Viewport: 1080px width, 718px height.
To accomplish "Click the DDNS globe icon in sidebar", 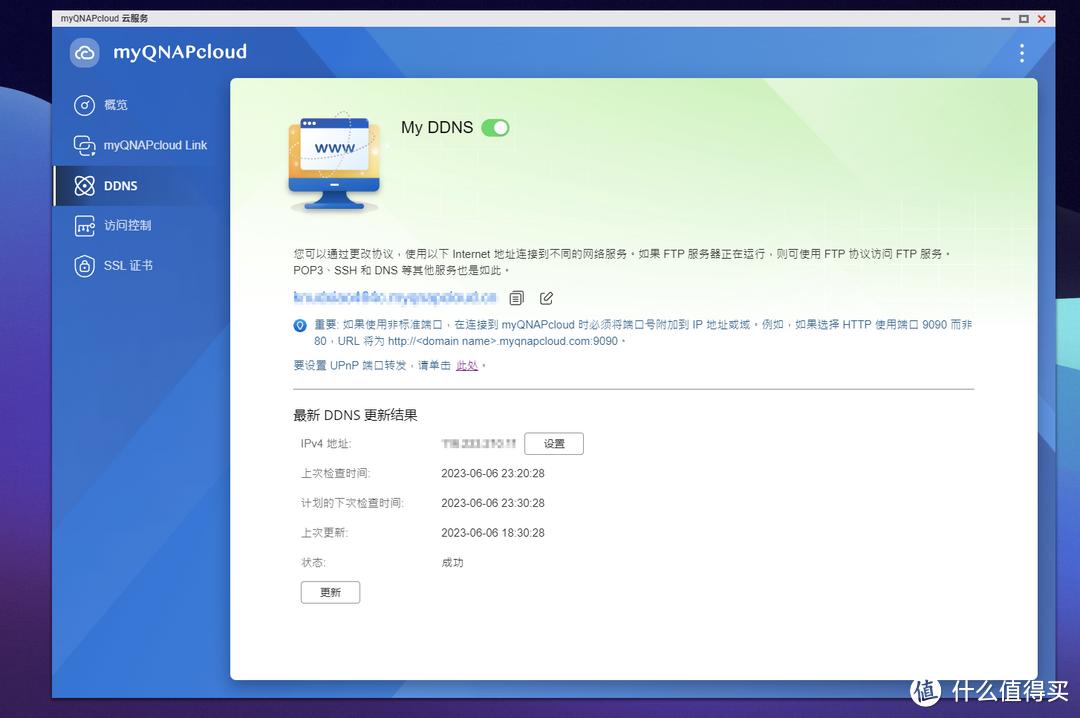I will click(85, 185).
